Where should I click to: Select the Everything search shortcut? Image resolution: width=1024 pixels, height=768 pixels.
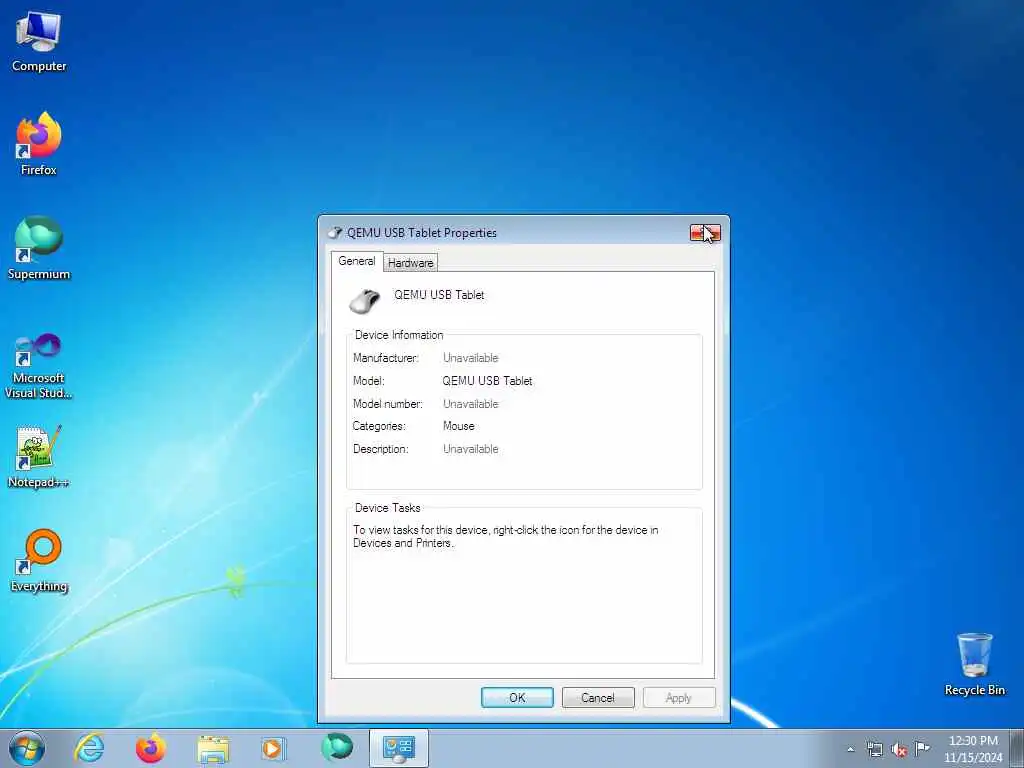(x=39, y=560)
